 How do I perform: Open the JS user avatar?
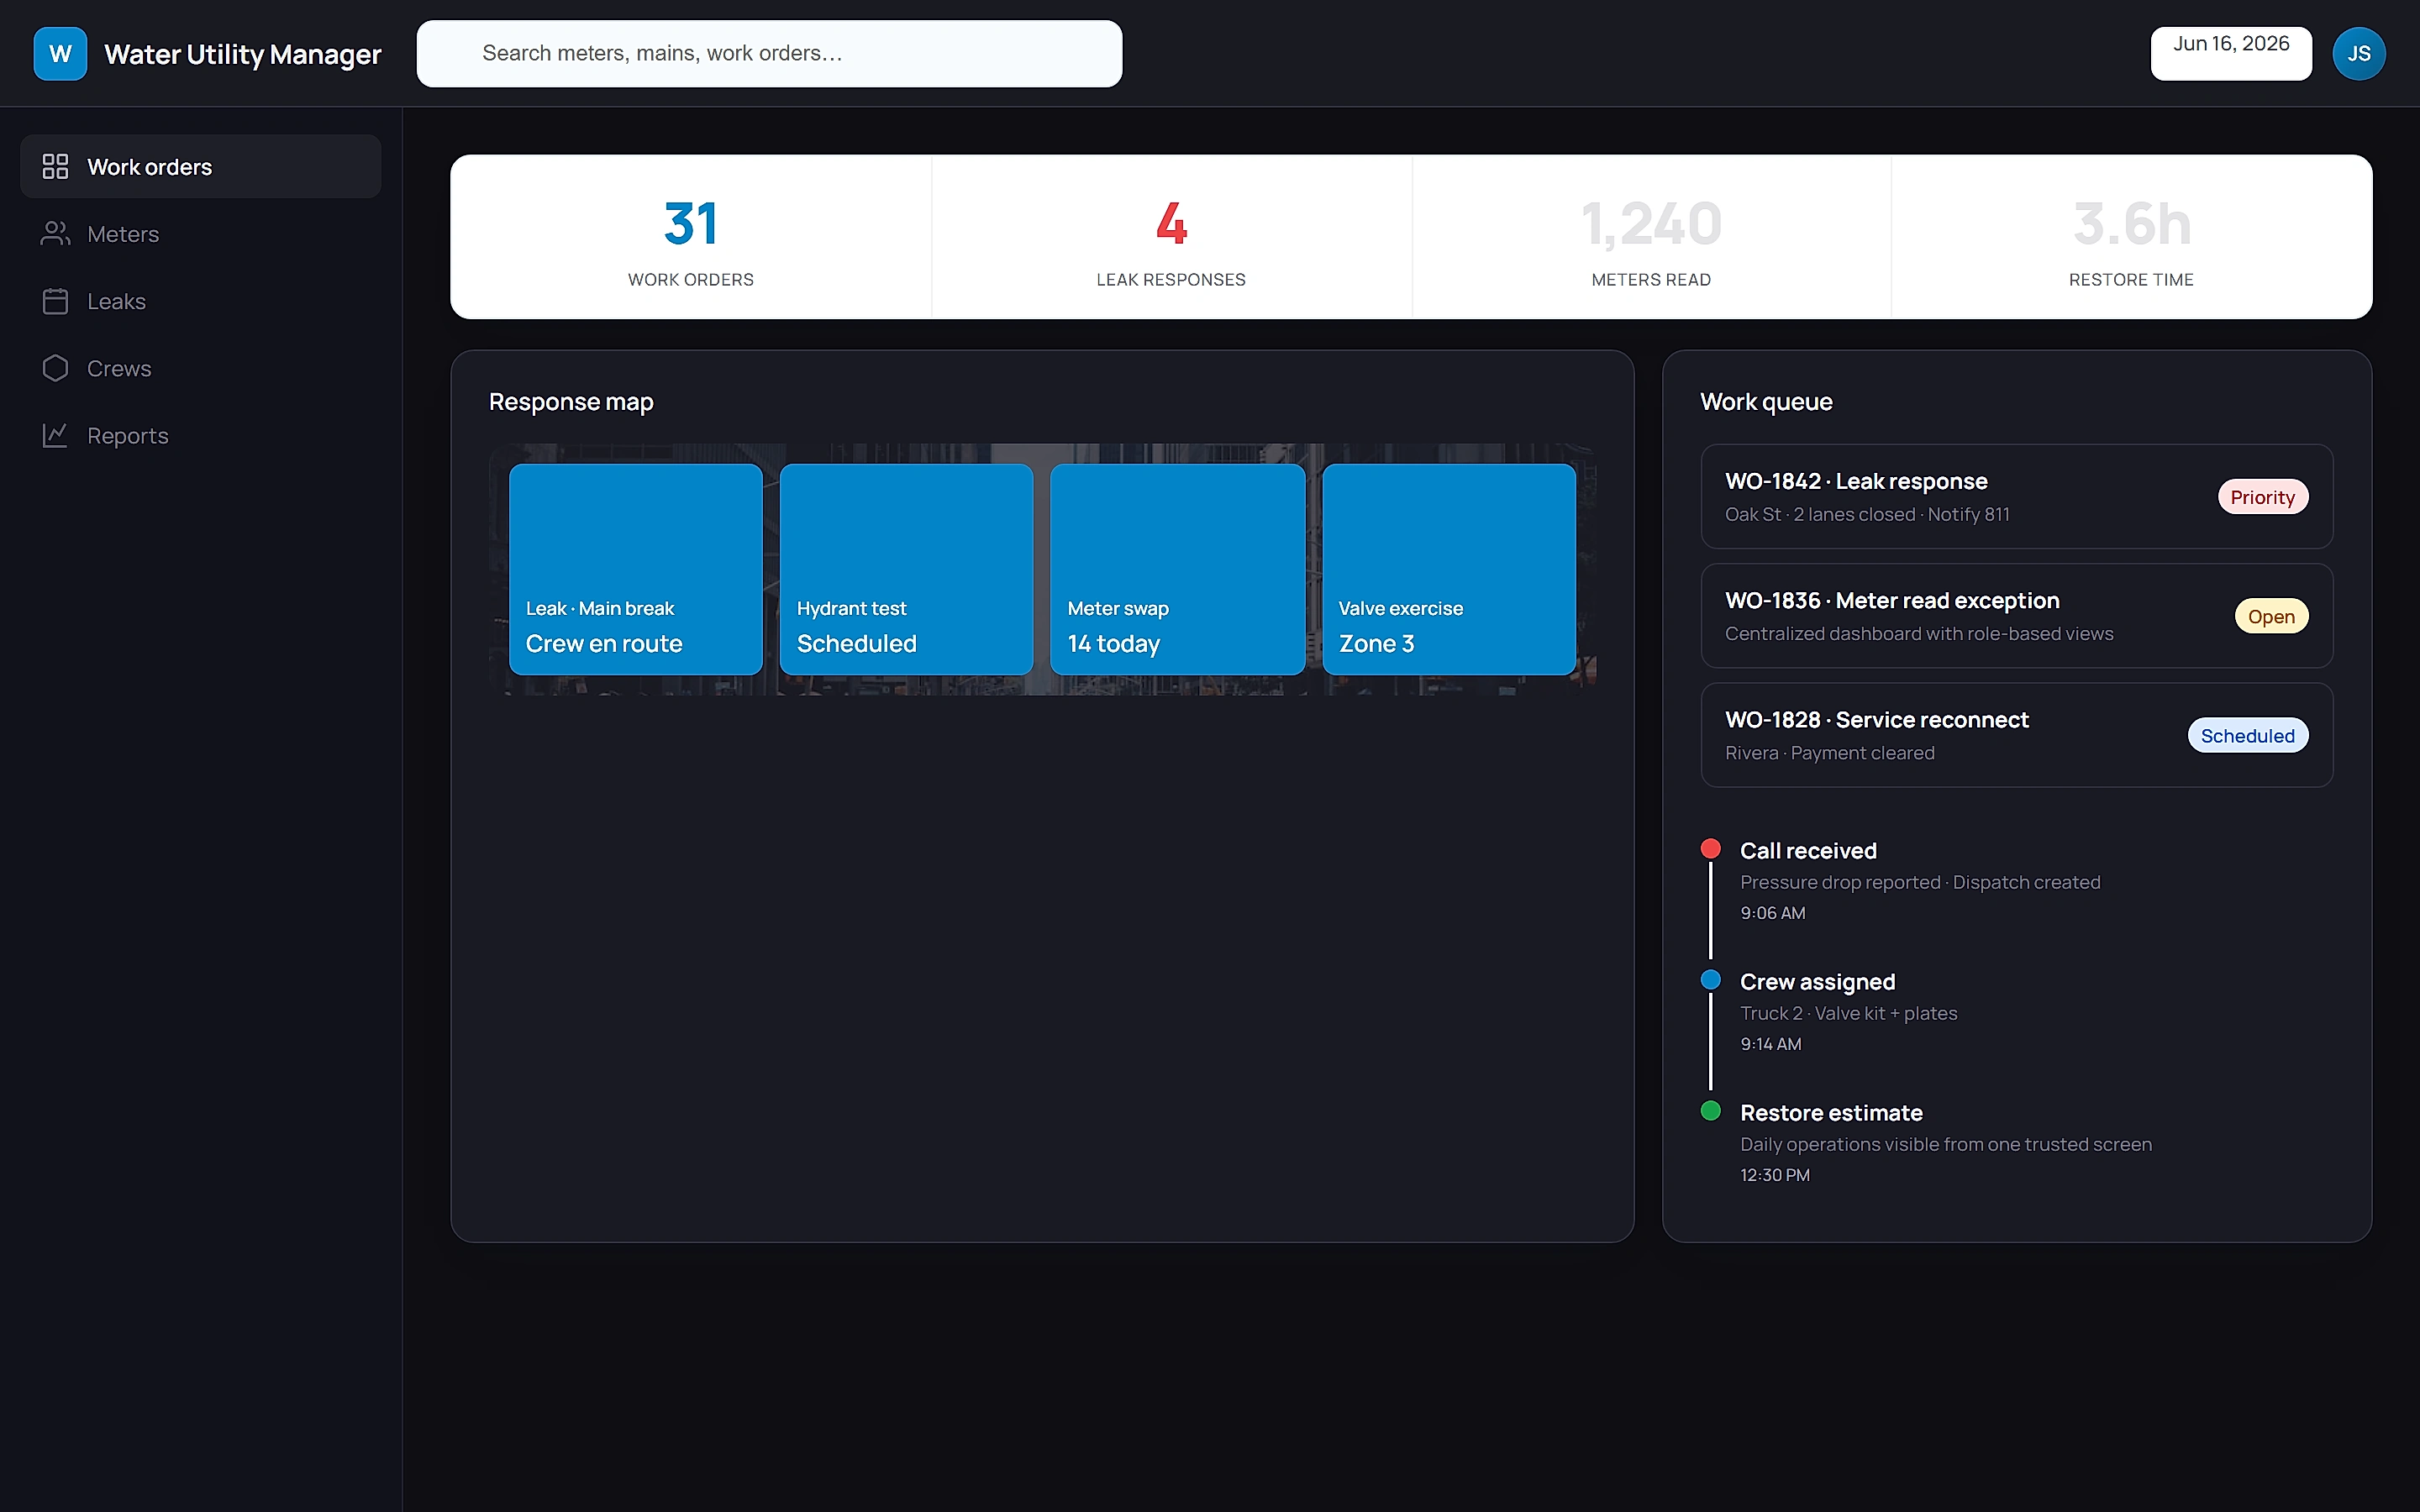(2358, 53)
